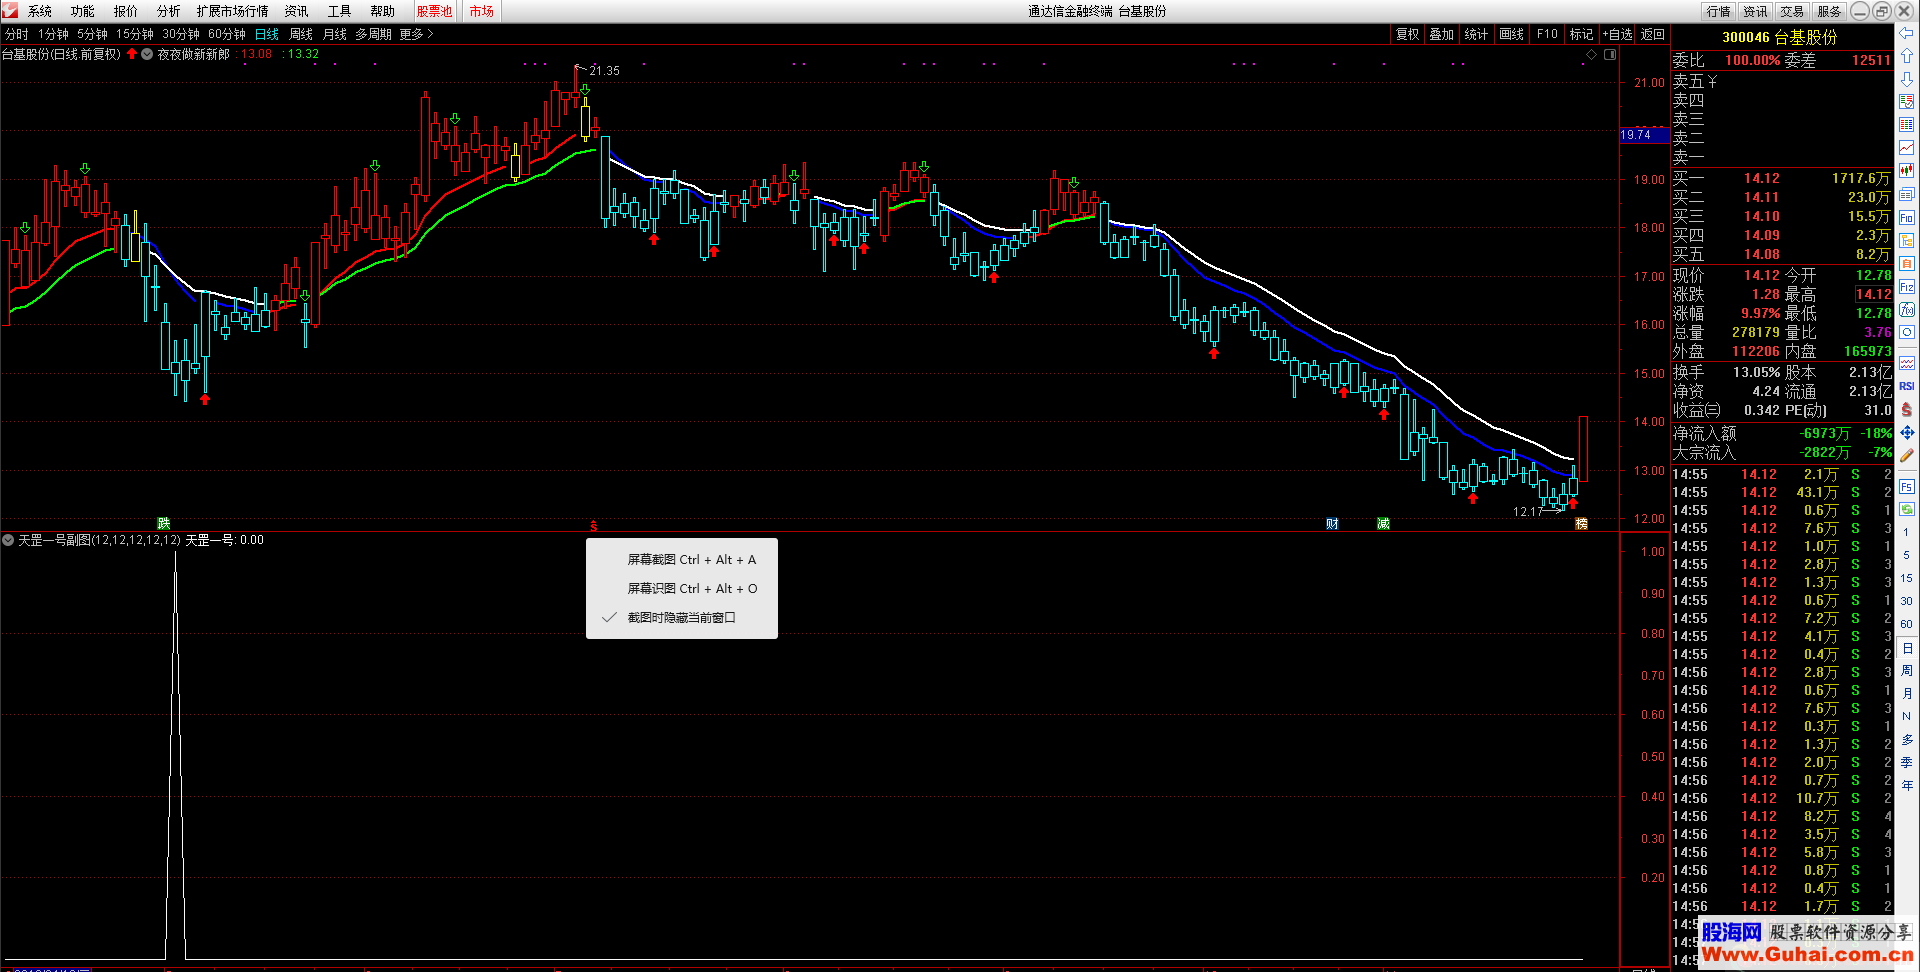Image resolution: width=1920 pixels, height=972 pixels.
Task: Click the 财 marker on chart bottom
Action: tap(1332, 524)
